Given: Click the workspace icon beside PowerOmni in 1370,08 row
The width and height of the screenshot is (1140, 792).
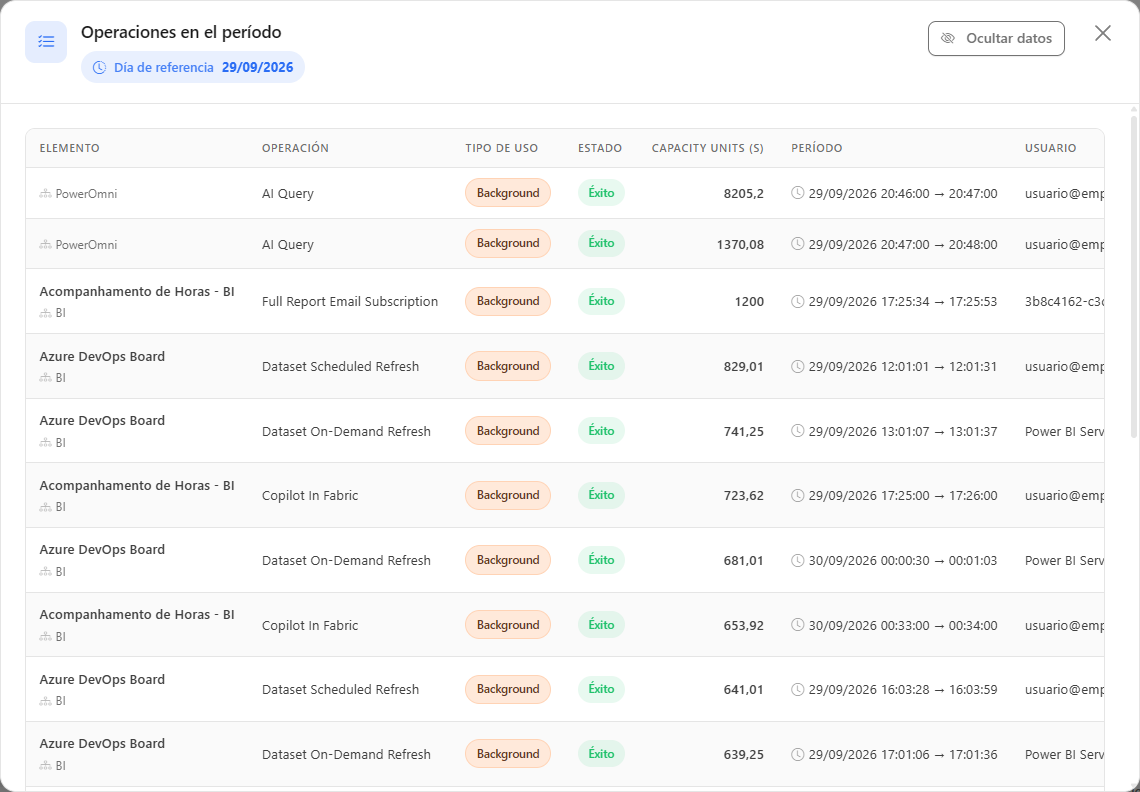Looking at the screenshot, I should pos(46,244).
